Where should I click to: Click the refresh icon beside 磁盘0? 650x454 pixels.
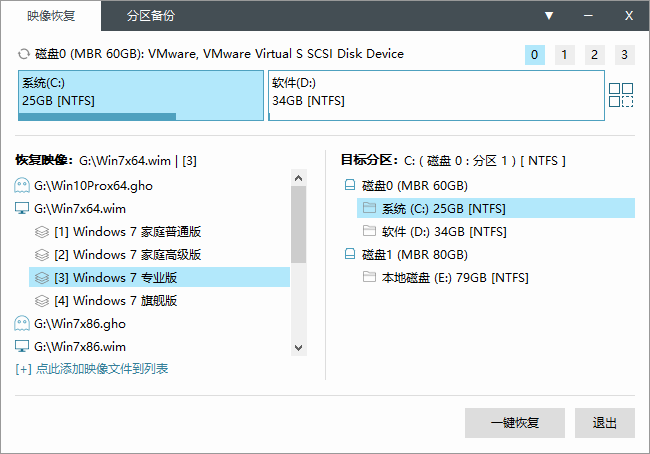[24, 54]
